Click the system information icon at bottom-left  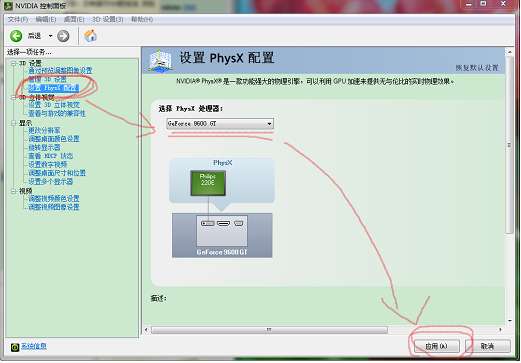click(x=15, y=347)
